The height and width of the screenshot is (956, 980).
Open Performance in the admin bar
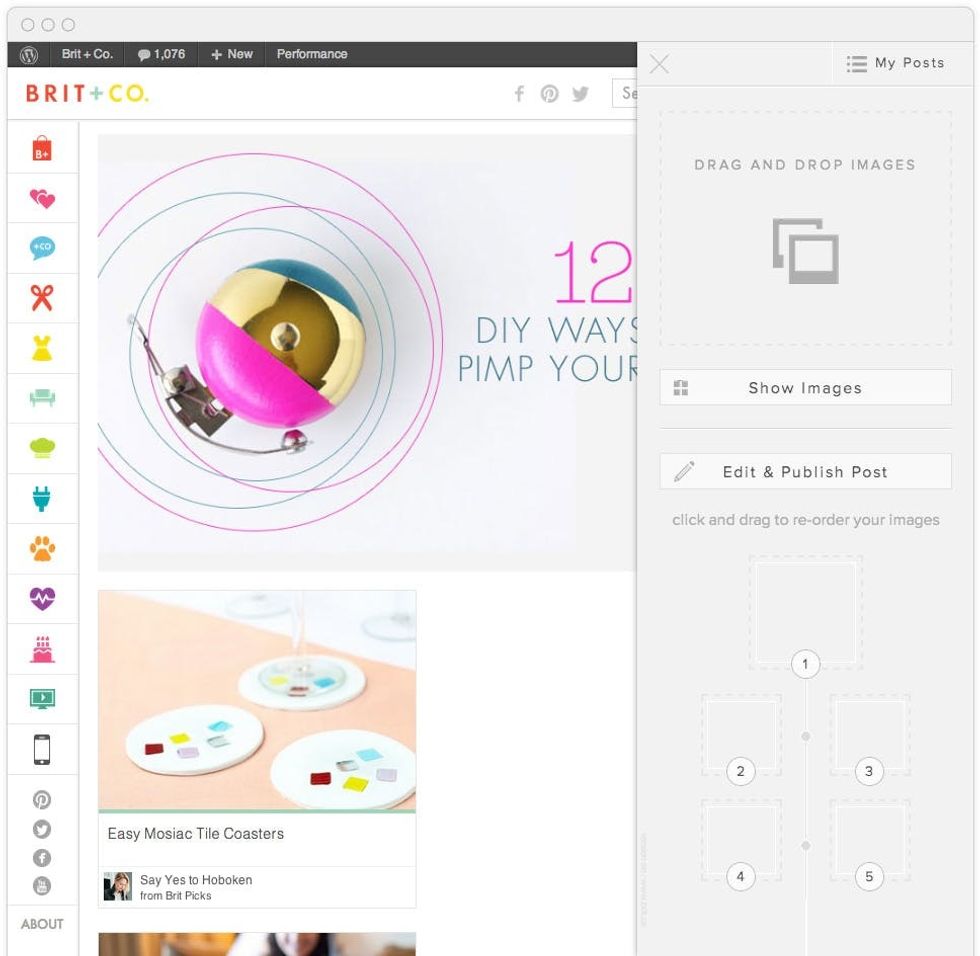tap(312, 54)
